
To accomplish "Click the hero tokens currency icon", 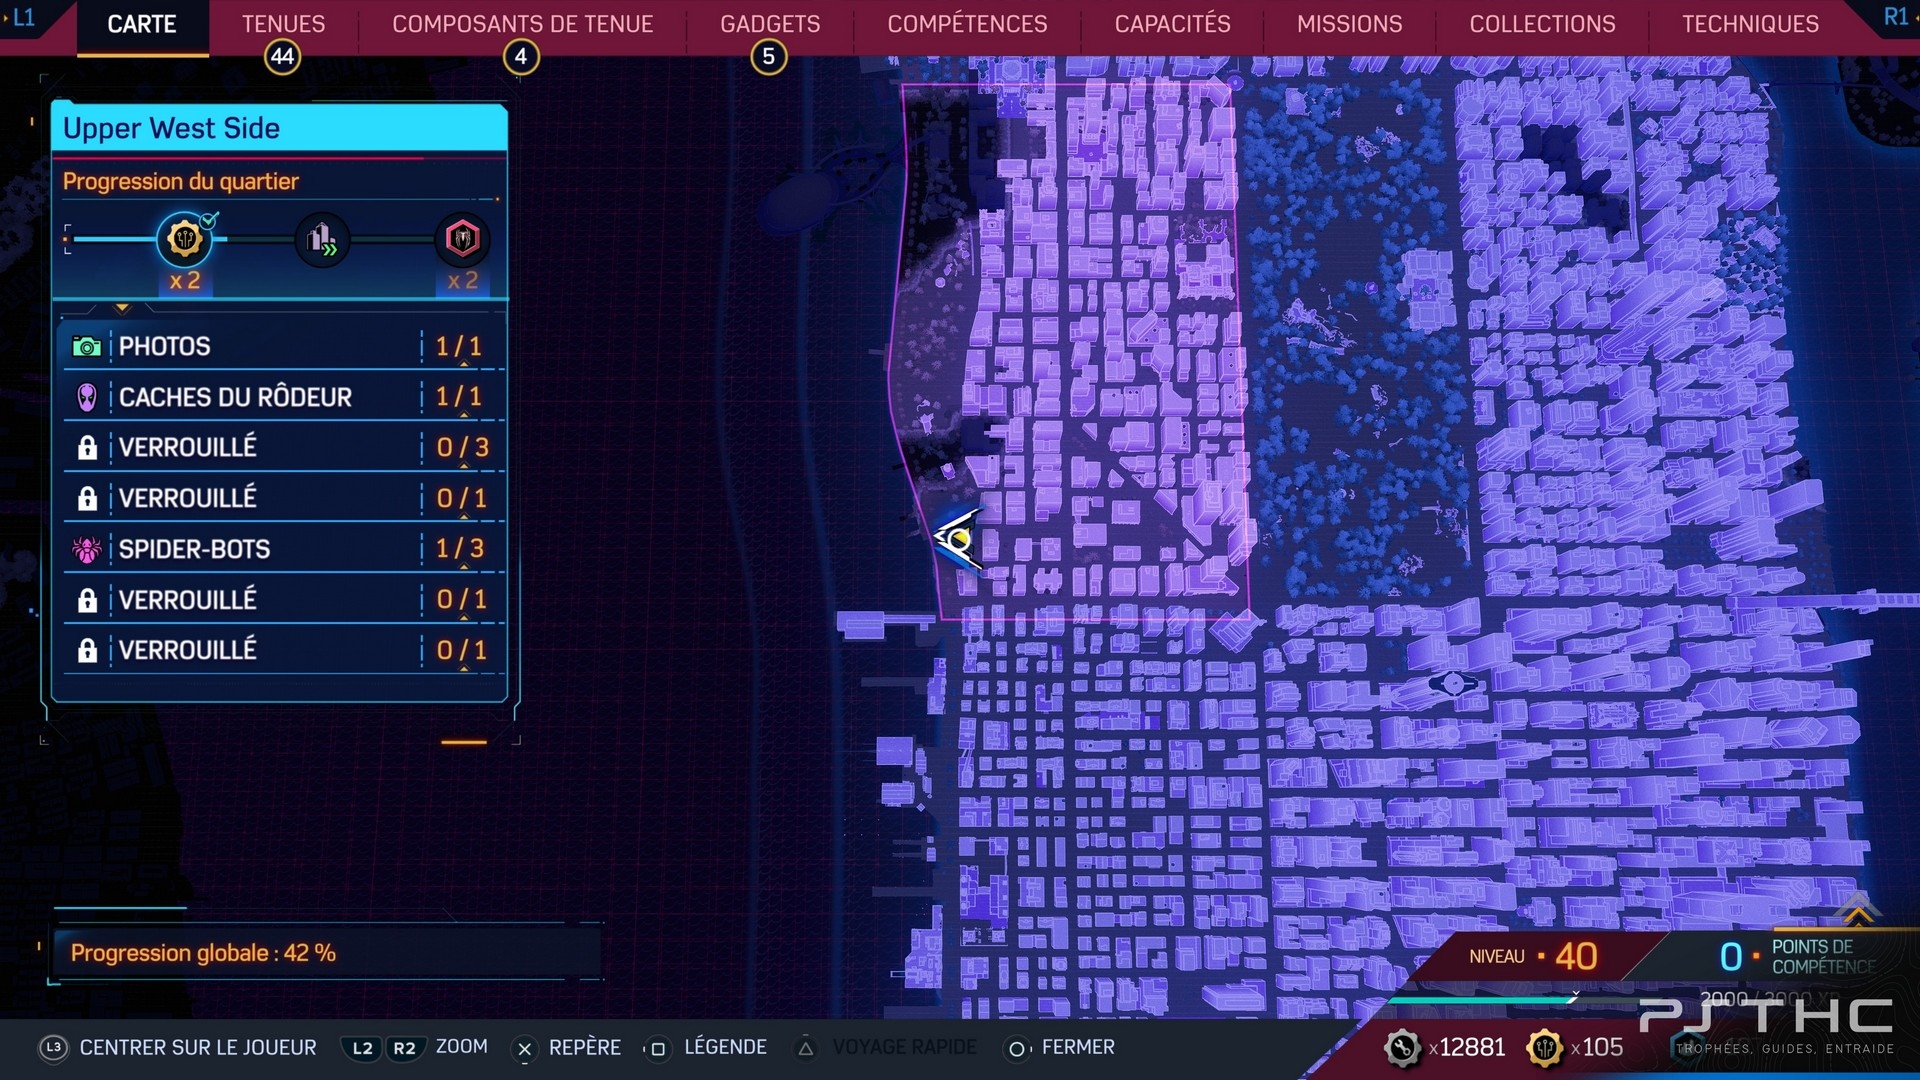I will pos(1544,1047).
